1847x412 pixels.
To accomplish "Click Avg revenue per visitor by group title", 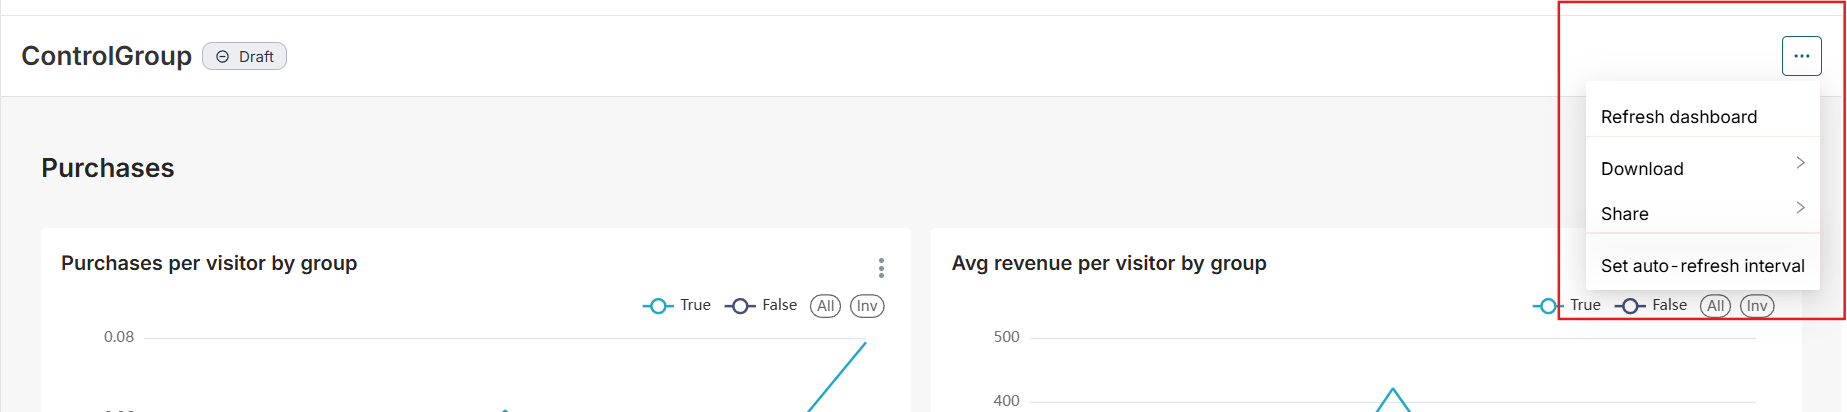I will click(1109, 263).
